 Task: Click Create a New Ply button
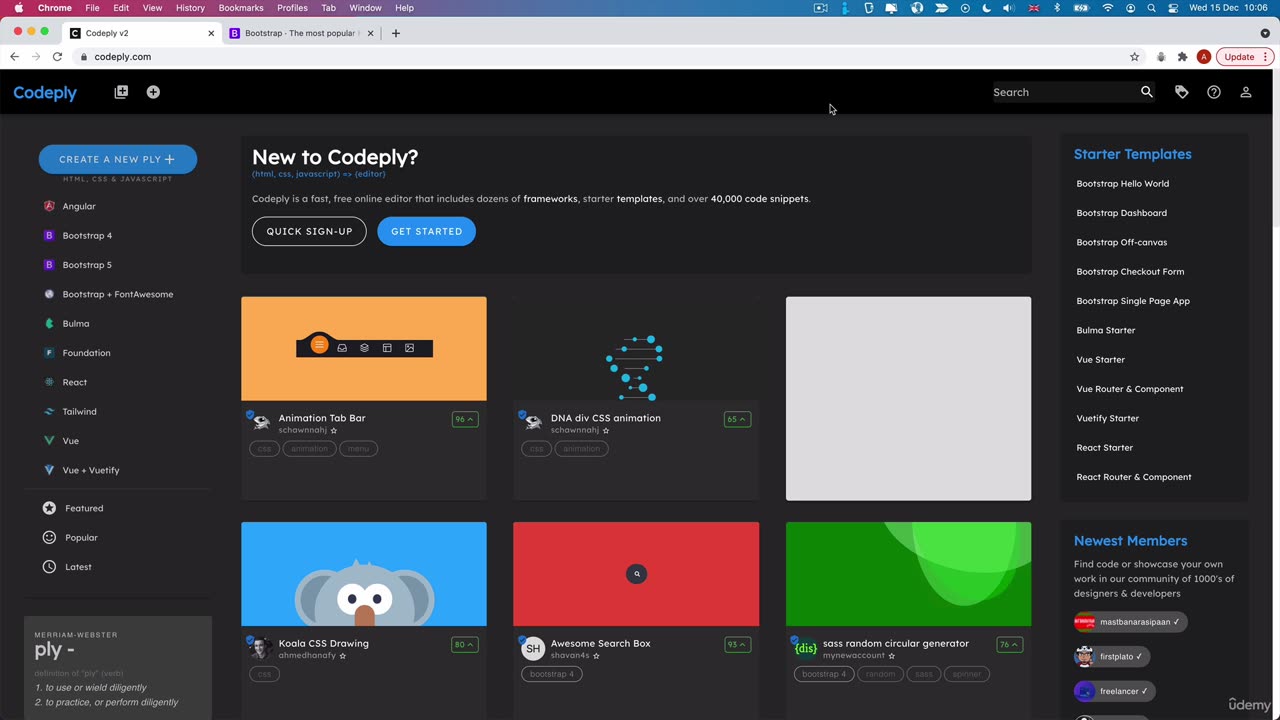(118, 159)
